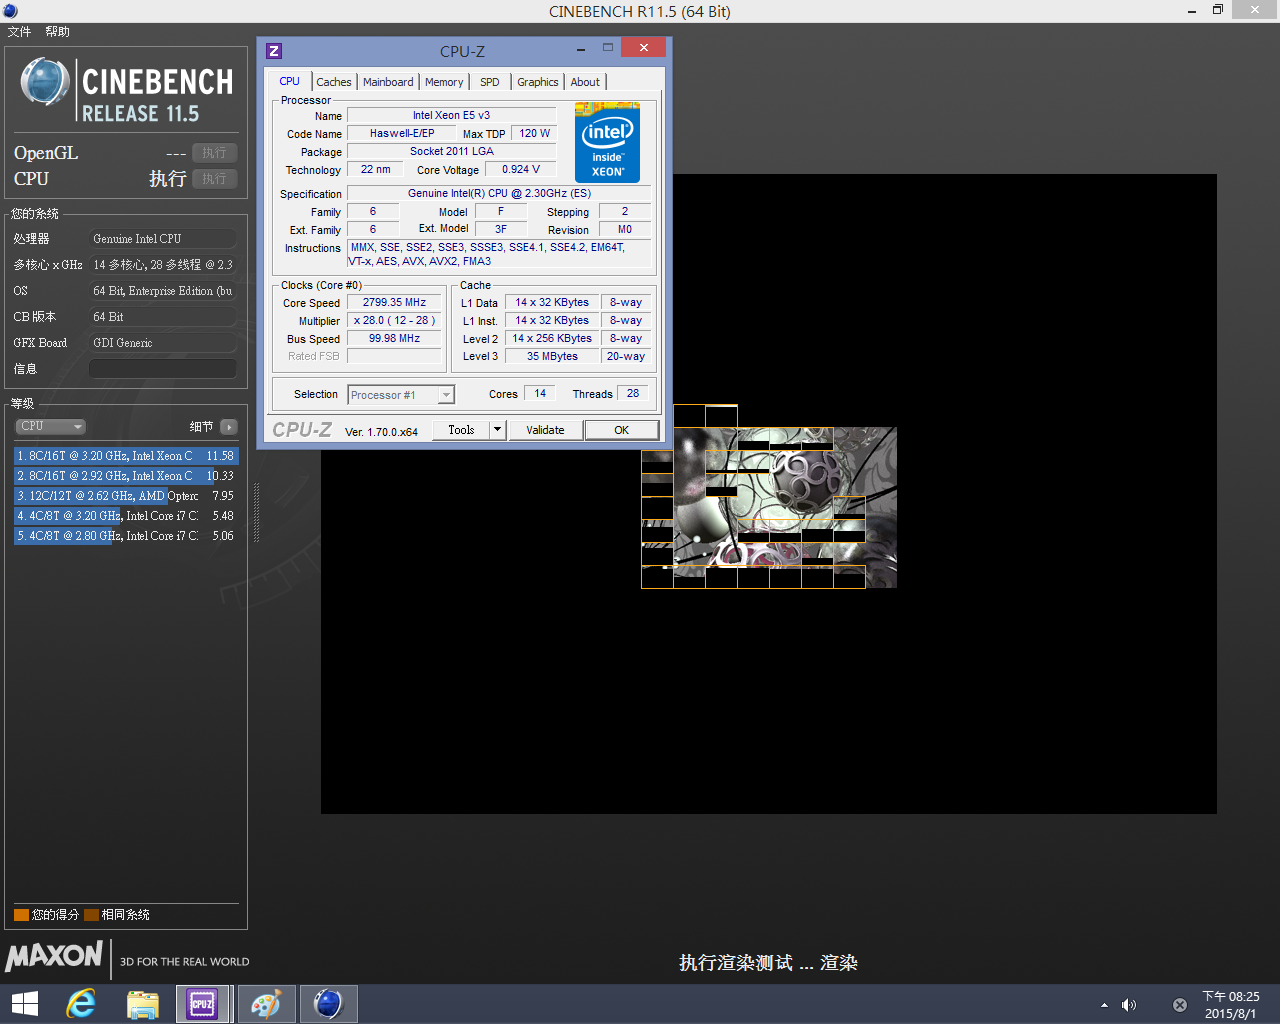Select the CPU tab in CPU-Z
Image resolution: width=1280 pixels, height=1024 pixels.
[x=290, y=81]
